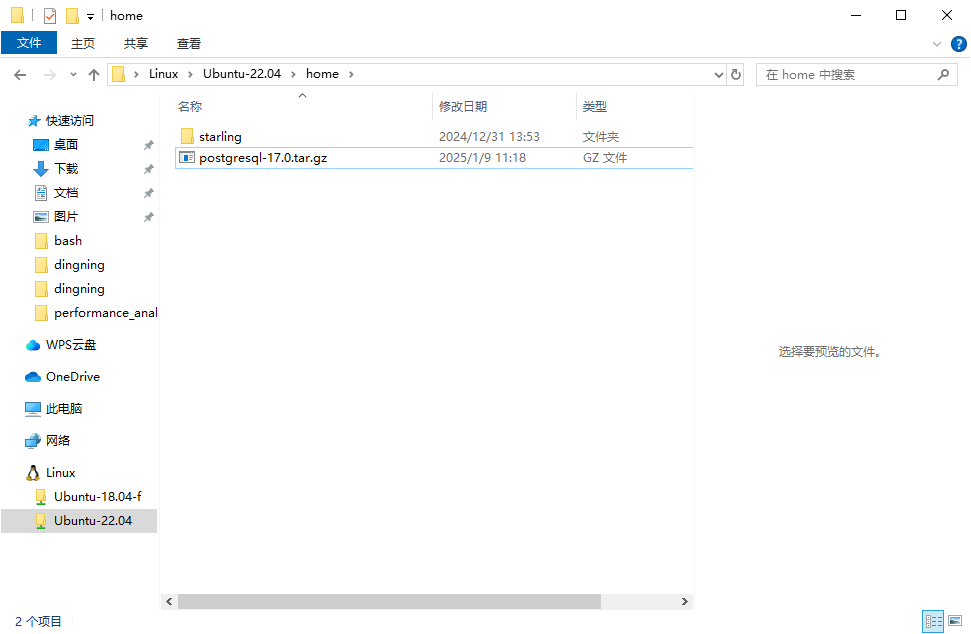
Task: Click Linux in the address breadcrumb
Action: click(x=163, y=74)
